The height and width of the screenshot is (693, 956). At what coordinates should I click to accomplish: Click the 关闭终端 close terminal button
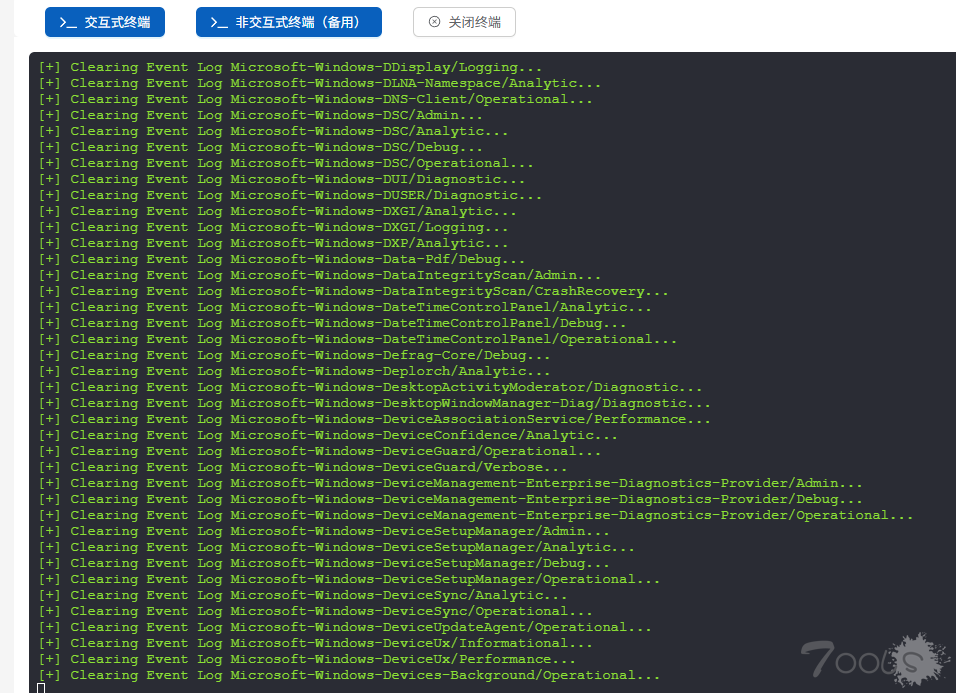point(464,22)
